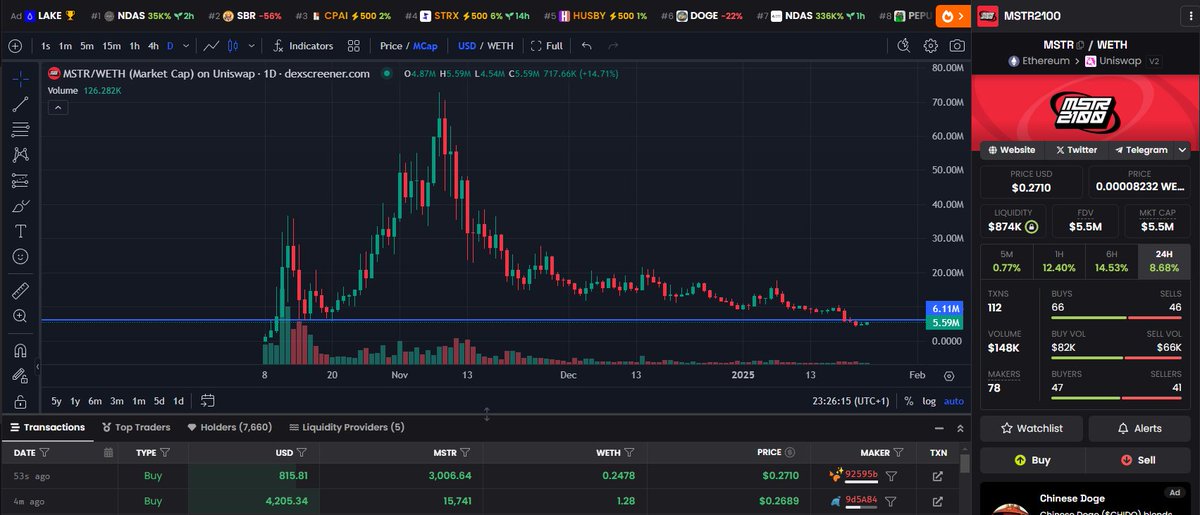The image size is (1200, 515).
Task: Switch chart to MCap mode
Action: pyautogui.click(x=426, y=46)
